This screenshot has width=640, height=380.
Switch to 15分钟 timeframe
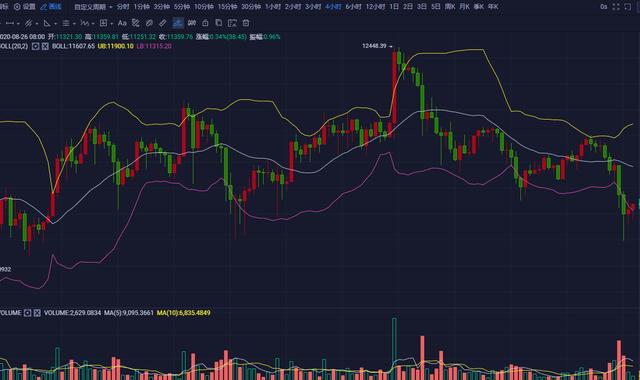tap(227, 7)
